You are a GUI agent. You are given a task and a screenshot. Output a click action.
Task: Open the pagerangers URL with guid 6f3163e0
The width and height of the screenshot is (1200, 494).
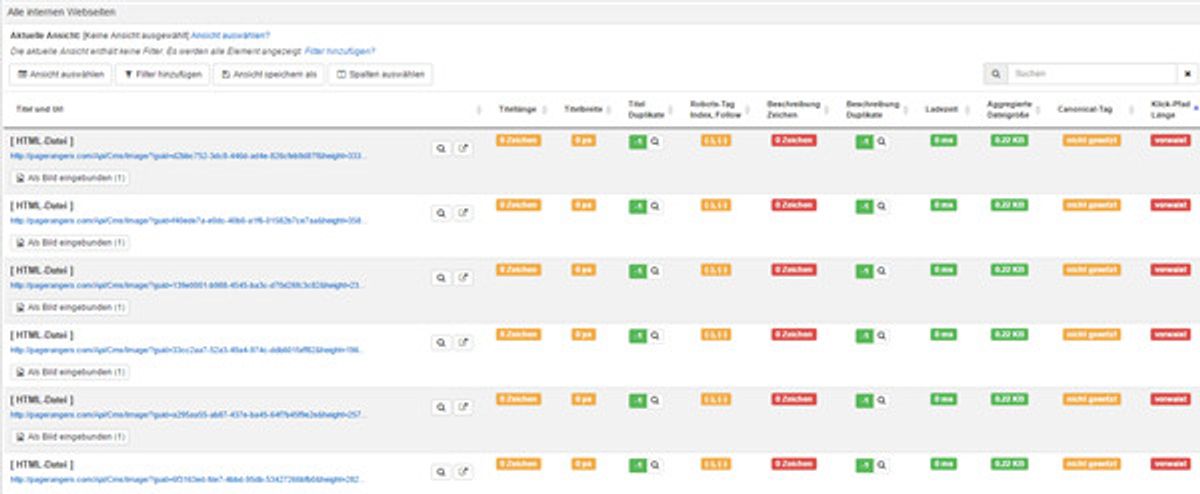click(188, 480)
